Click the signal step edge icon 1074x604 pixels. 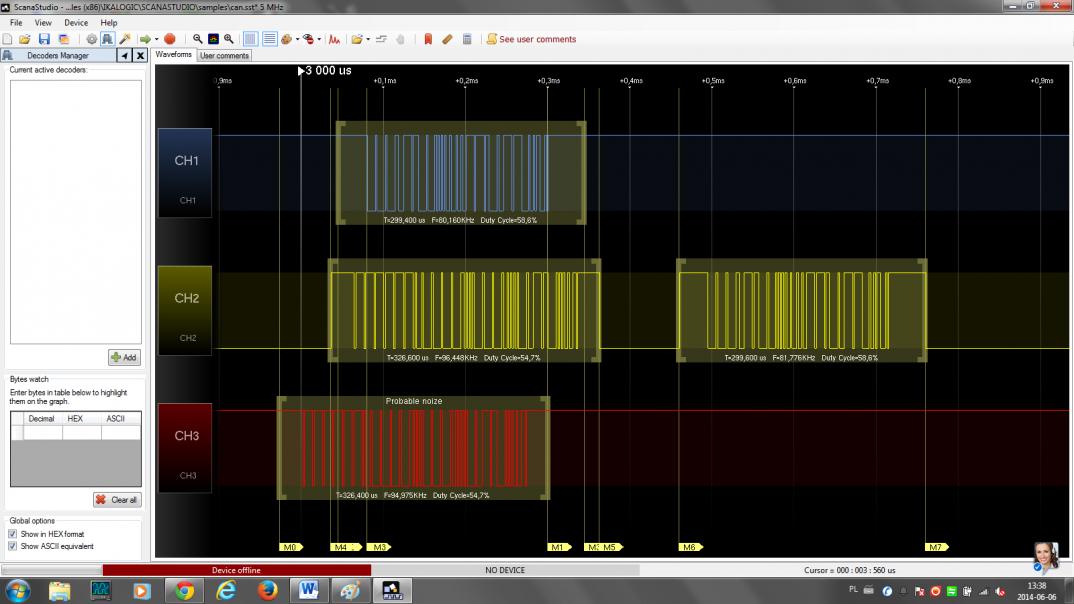[382, 39]
